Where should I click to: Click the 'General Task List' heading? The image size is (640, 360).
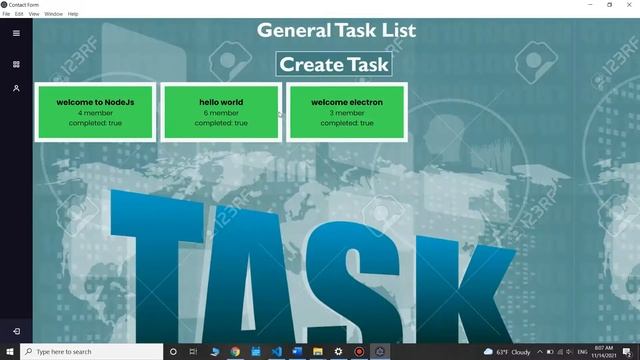coord(336,30)
